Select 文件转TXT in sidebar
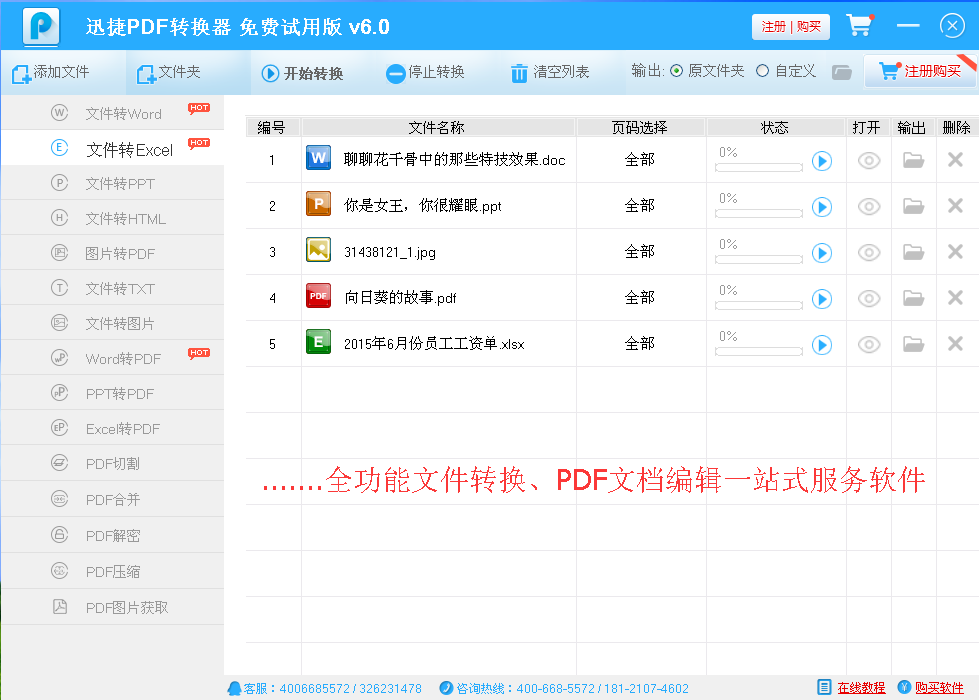The width and height of the screenshot is (979, 700). coord(112,288)
